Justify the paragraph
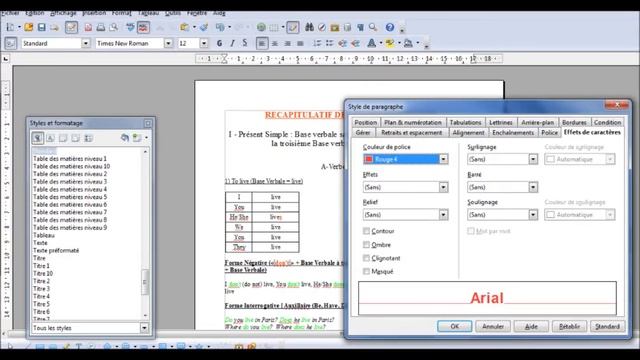This screenshot has width=640, height=360. tap(300, 43)
